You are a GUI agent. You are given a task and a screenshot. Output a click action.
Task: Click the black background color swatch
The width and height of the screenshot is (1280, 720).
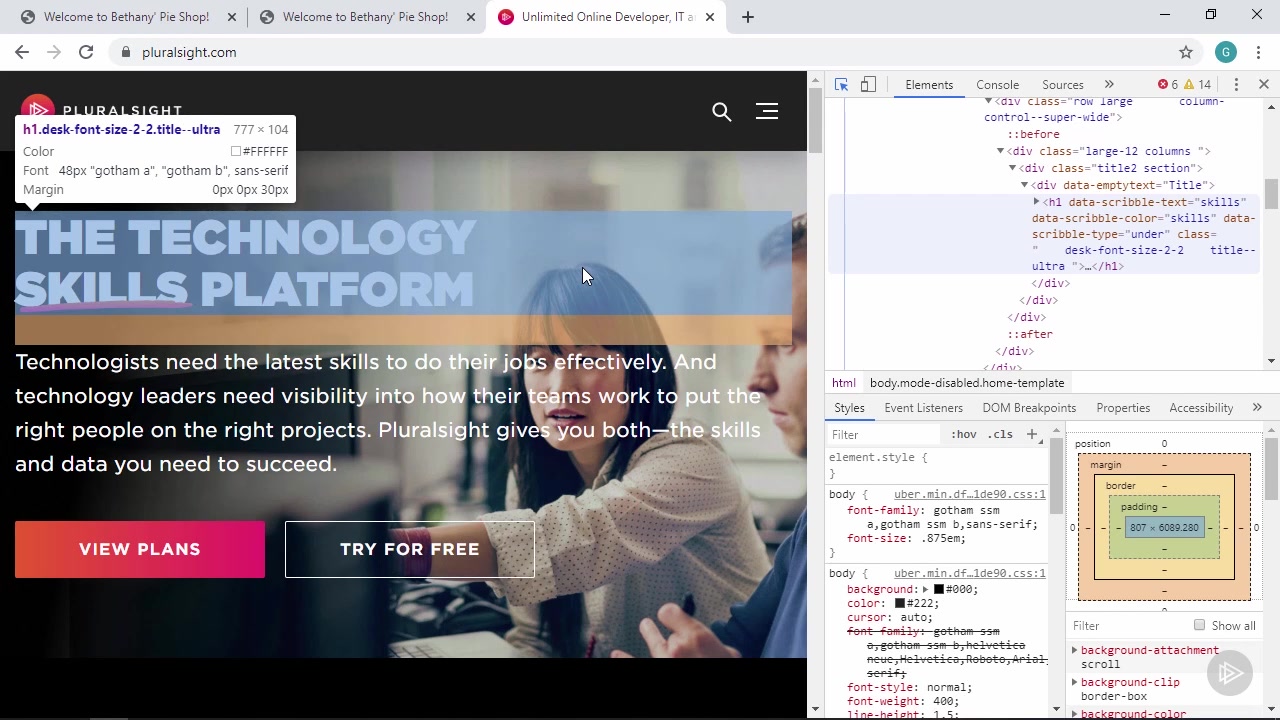(x=938, y=590)
